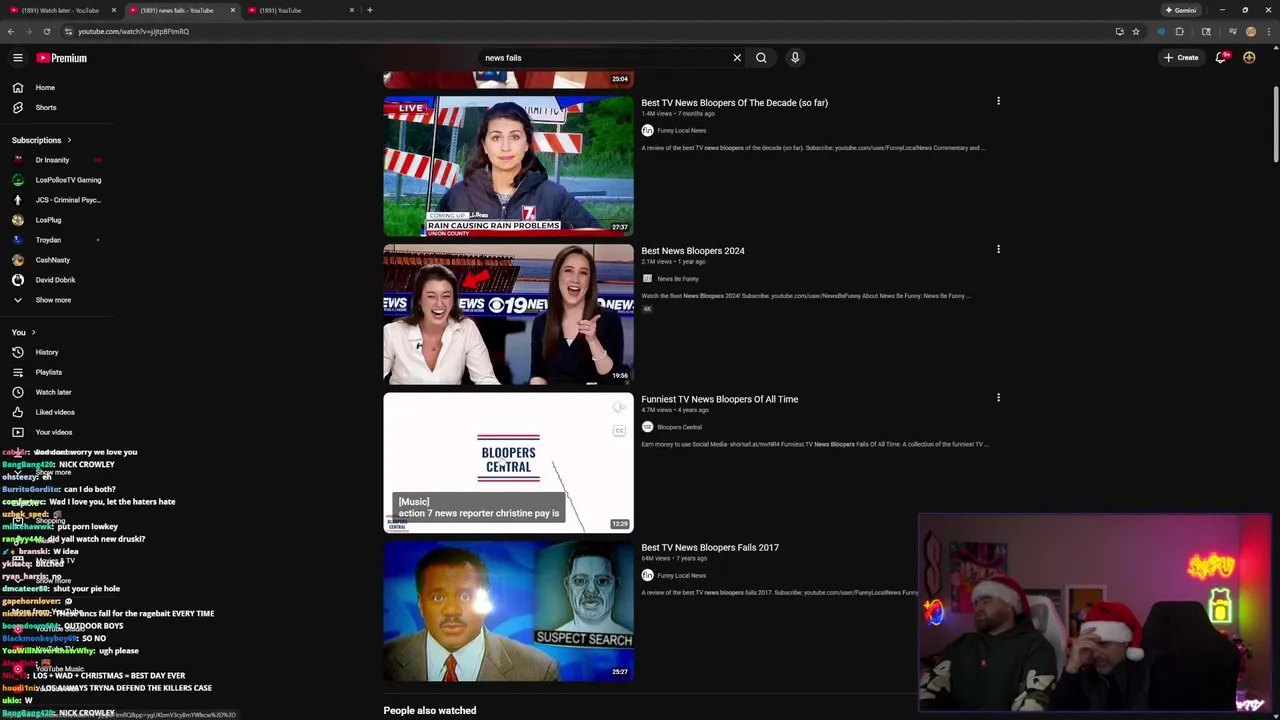The width and height of the screenshot is (1280, 720).
Task: Expand the You section header
Action: click(24, 332)
